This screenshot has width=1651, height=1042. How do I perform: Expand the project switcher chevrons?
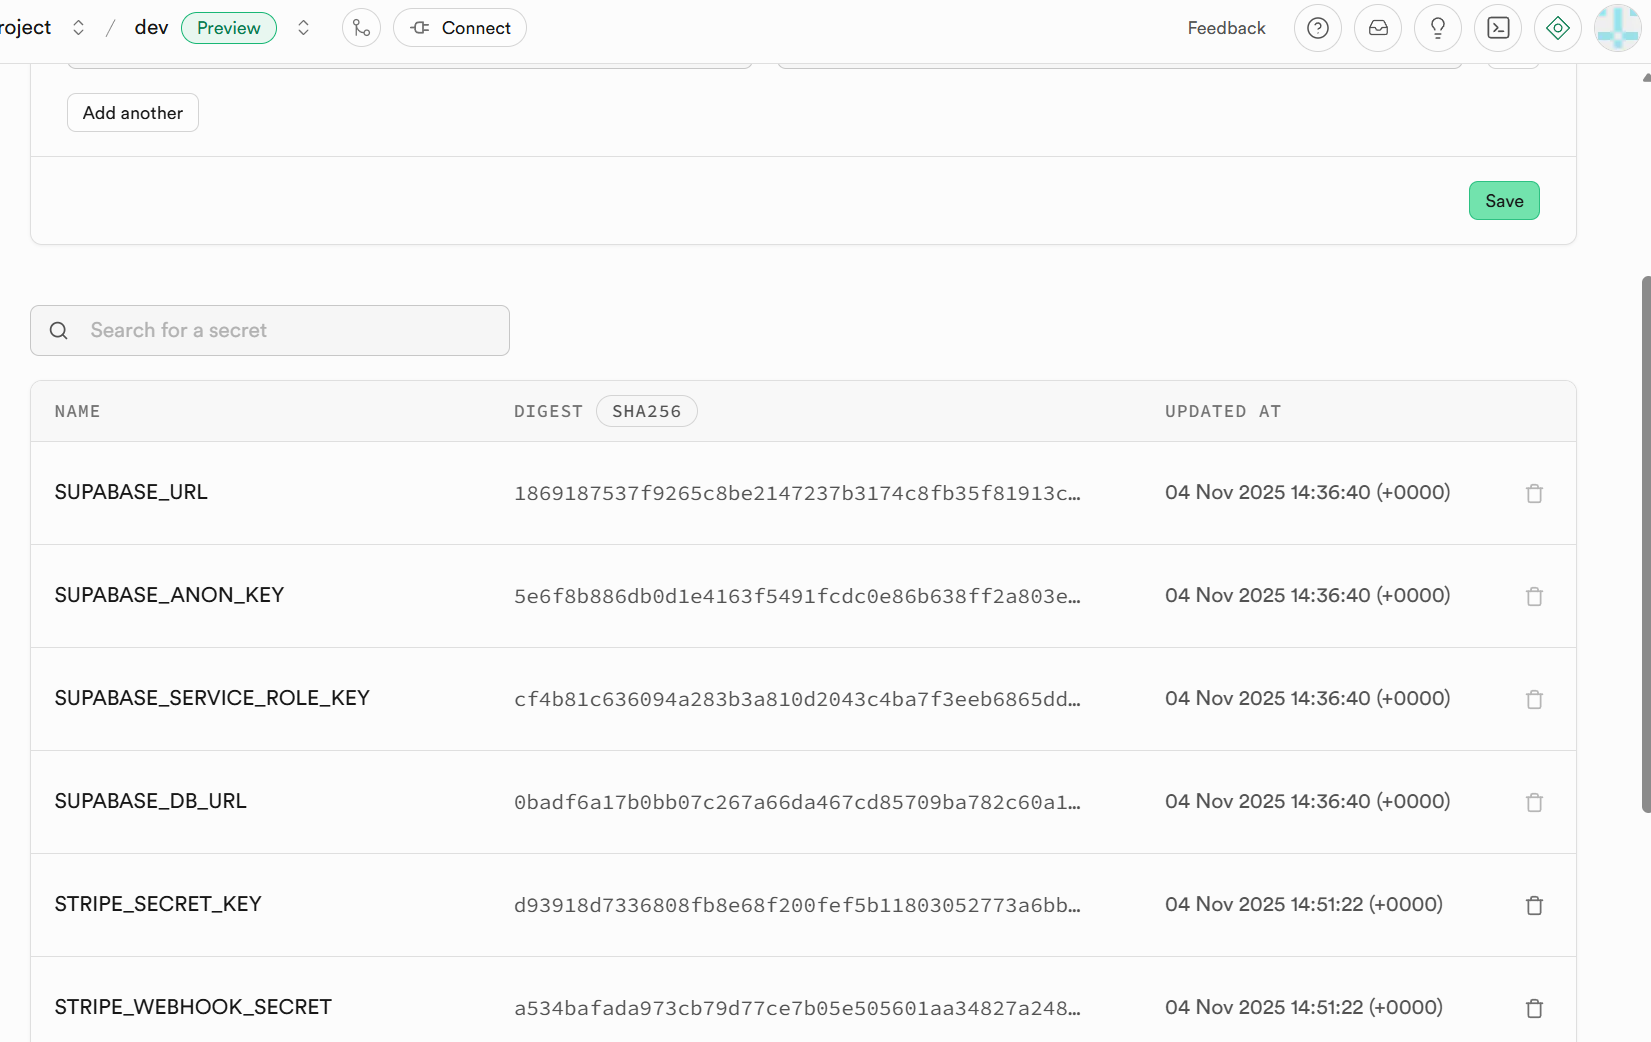78,28
